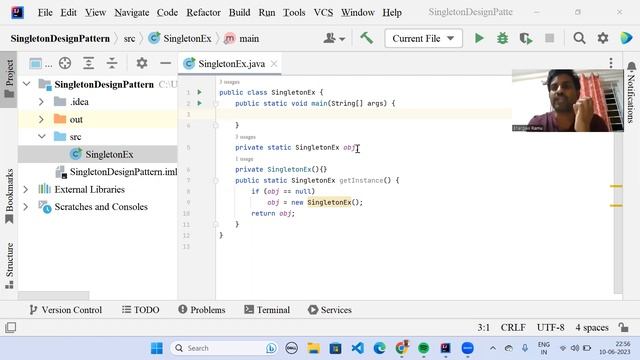The image size is (640, 360).
Task: Open the View menu
Action: (x=96, y=13)
